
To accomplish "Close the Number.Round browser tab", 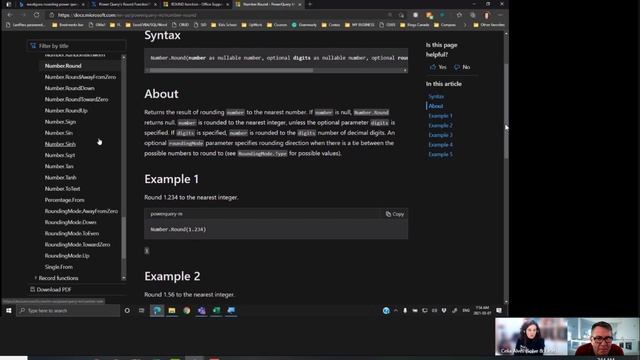I will click(x=300, y=4).
